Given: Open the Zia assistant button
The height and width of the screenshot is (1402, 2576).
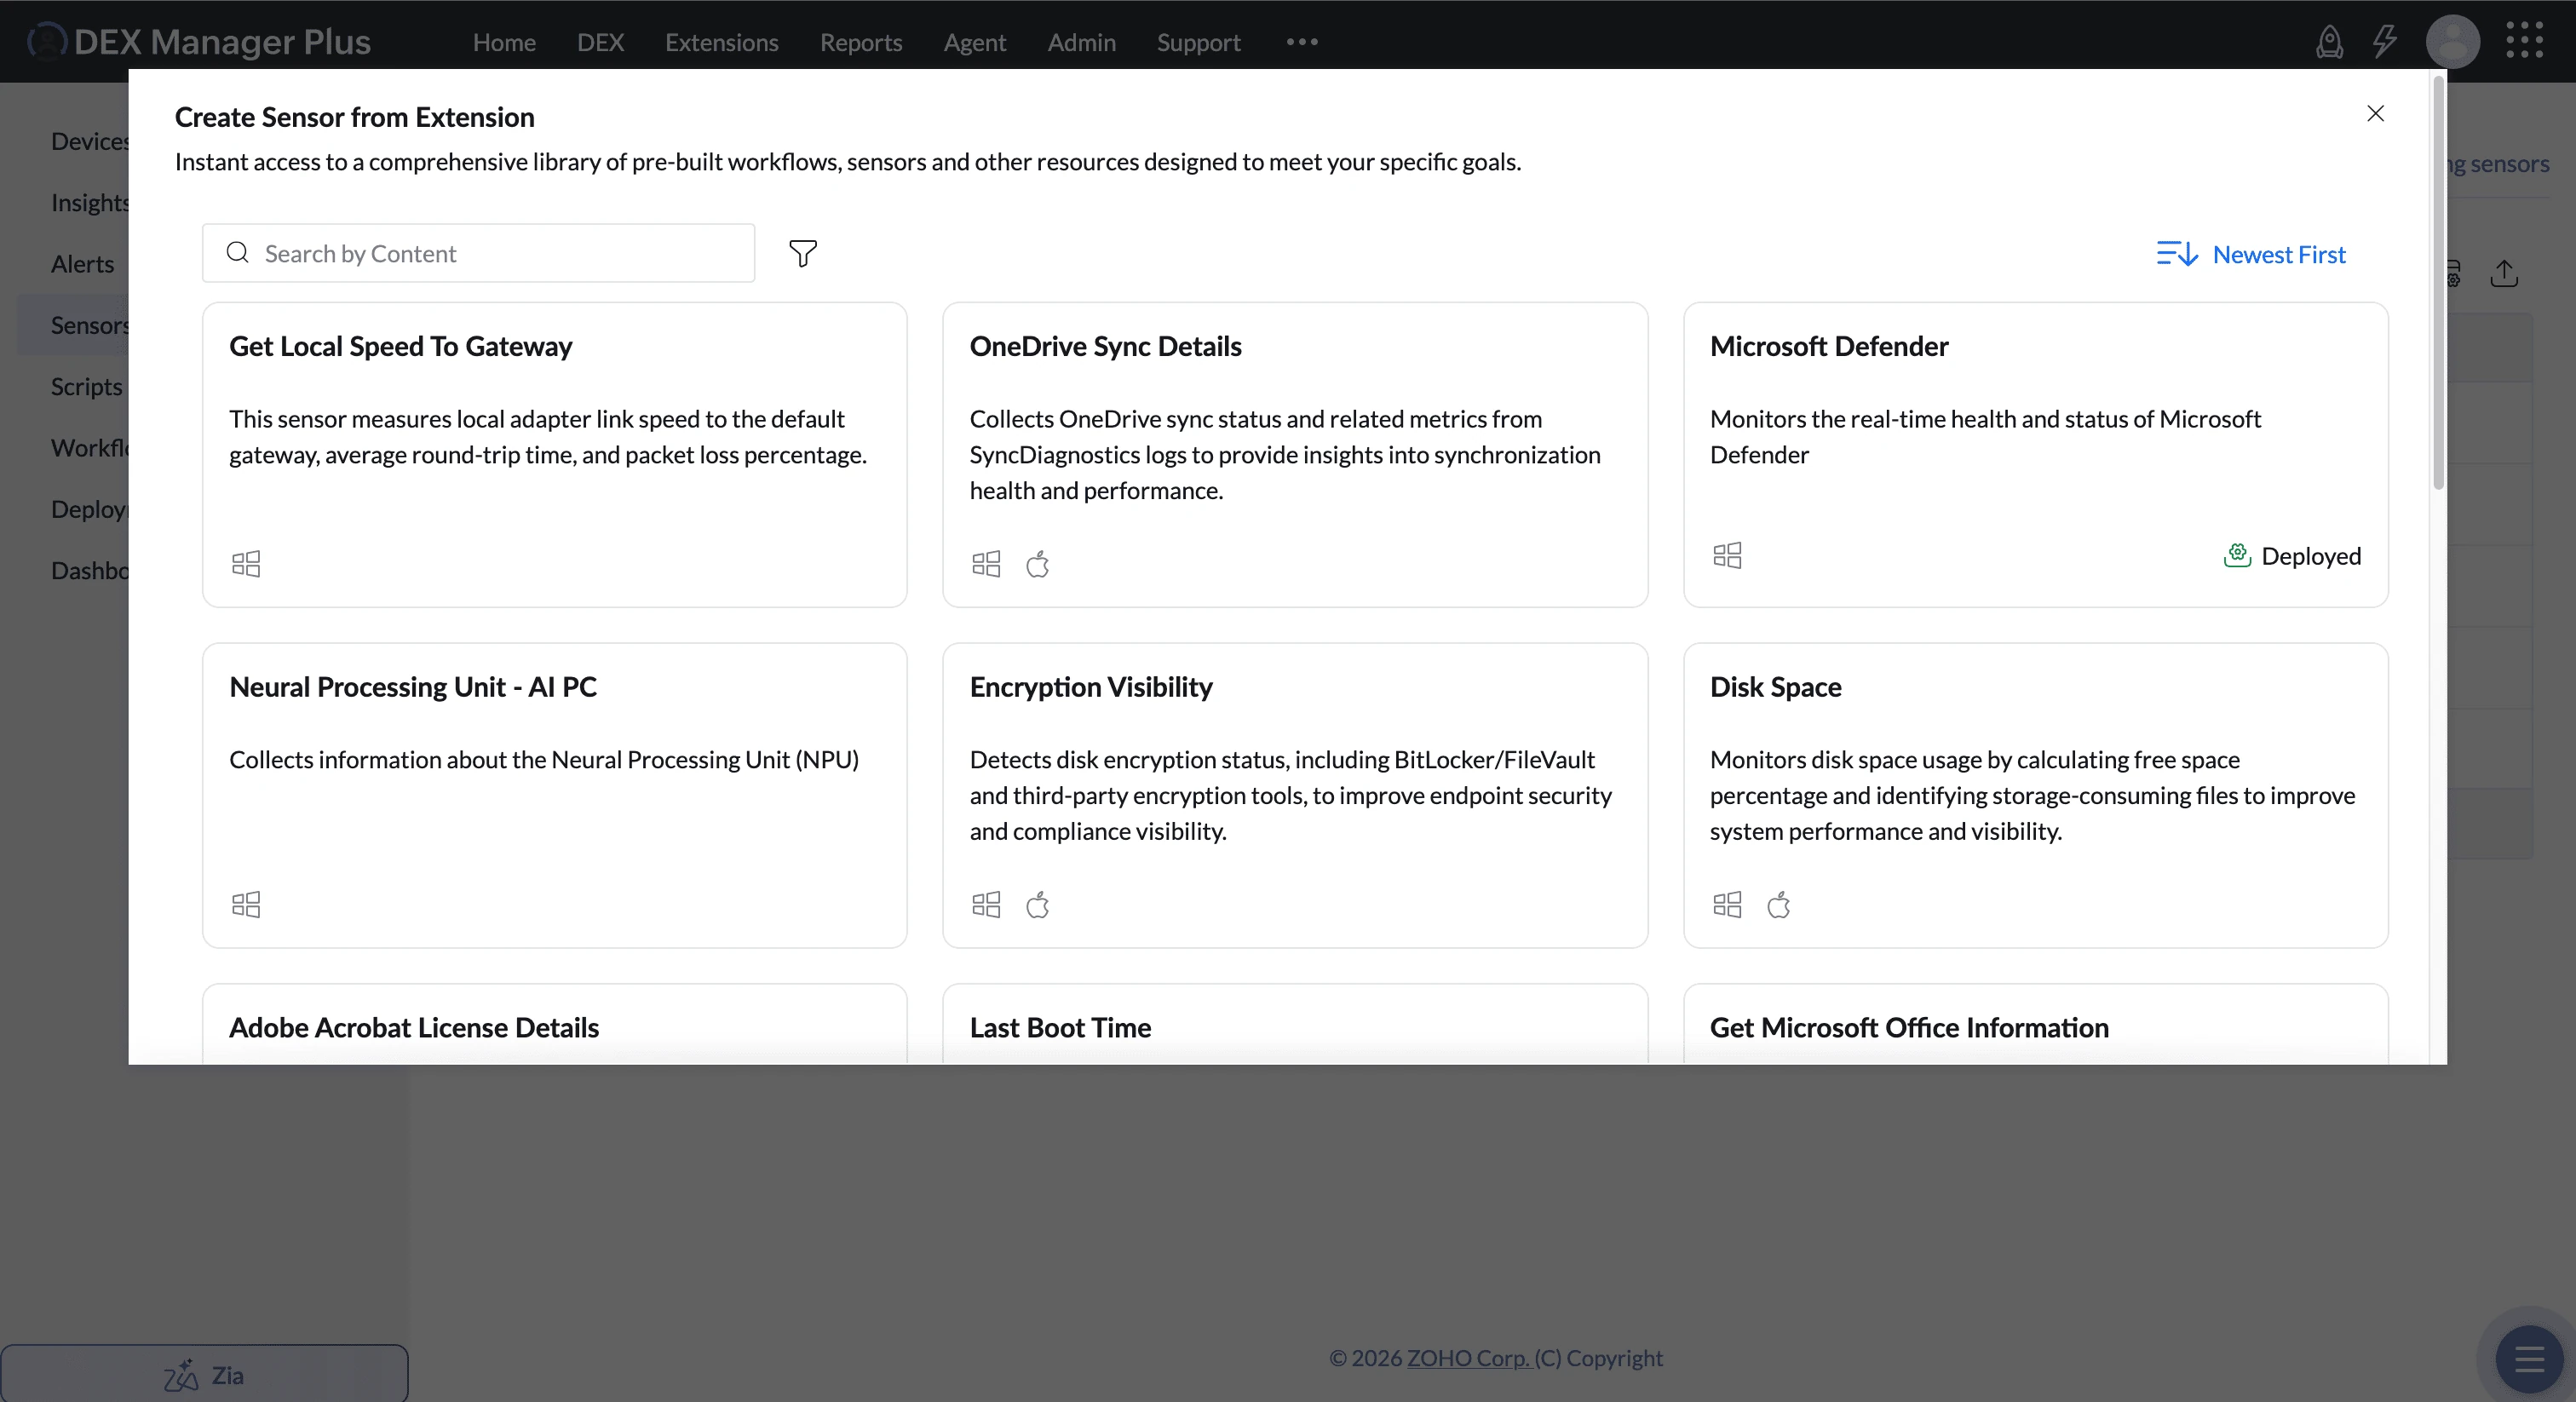Looking at the screenshot, I should [204, 1375].
